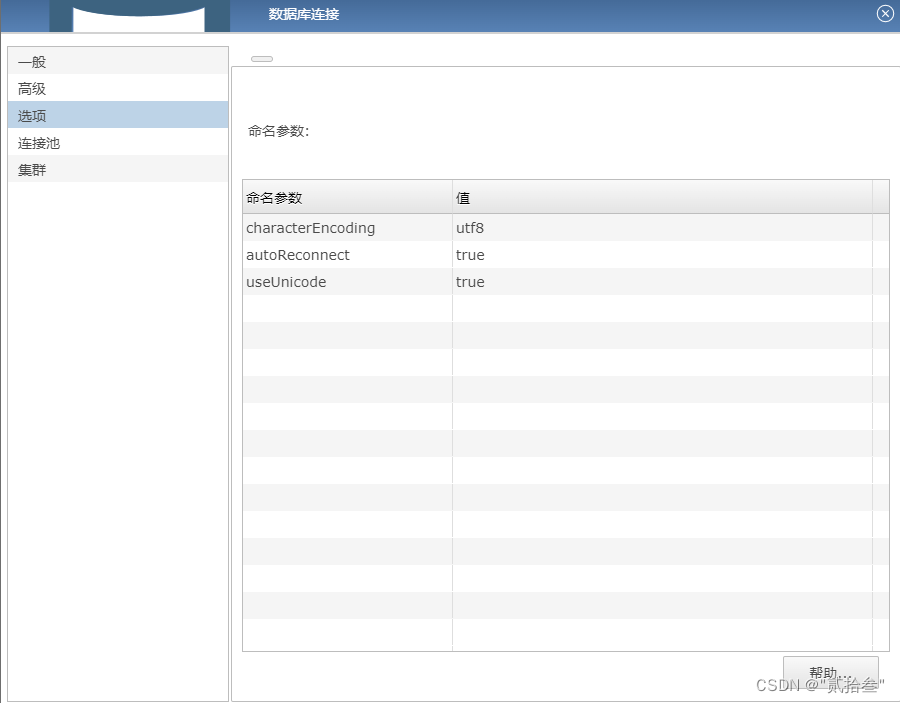Select the 选项 section in the sidebar
This screenshot has height=703, width=900.
pos(118,115)
